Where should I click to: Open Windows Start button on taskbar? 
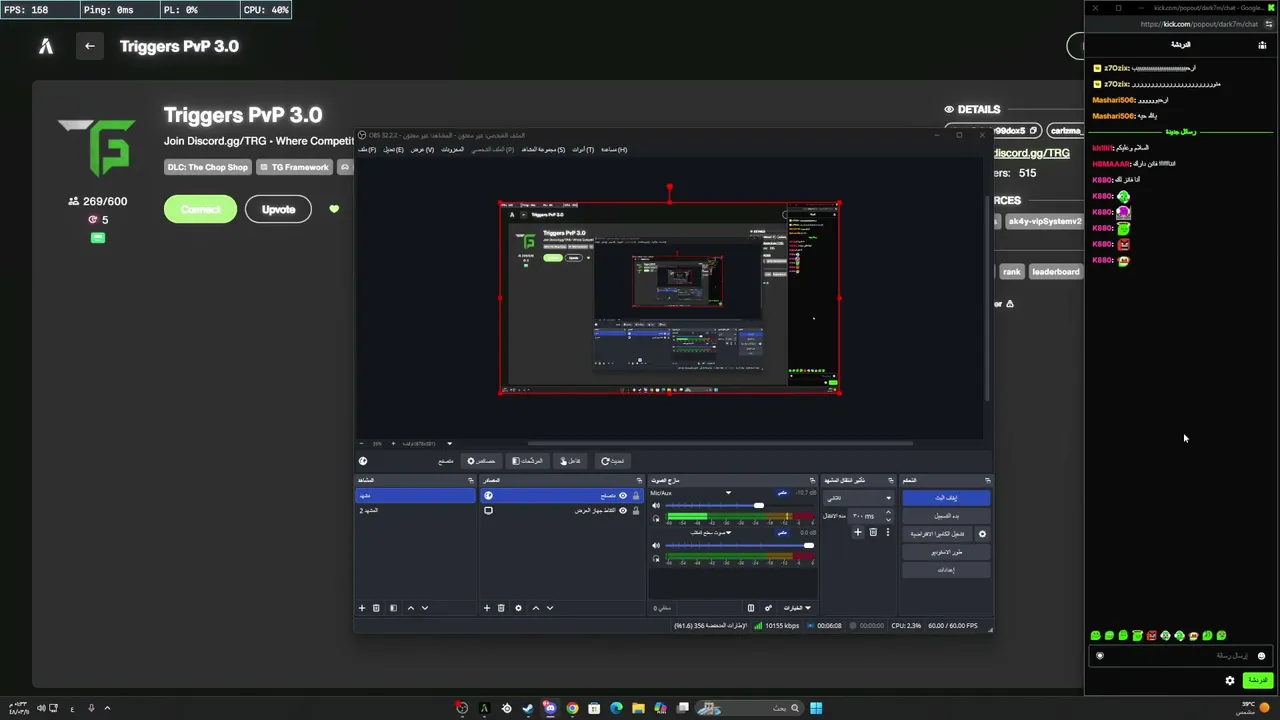click(x=816, y=709)
